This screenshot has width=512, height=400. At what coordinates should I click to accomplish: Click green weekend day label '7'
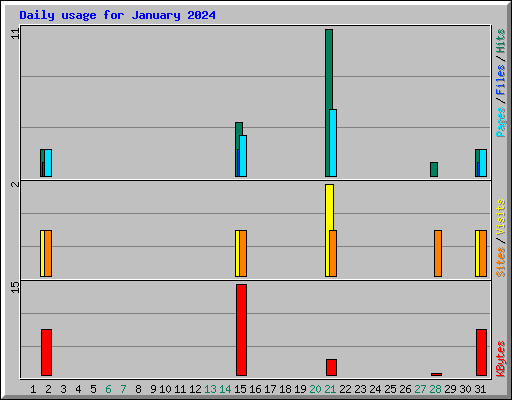[123, 389]
